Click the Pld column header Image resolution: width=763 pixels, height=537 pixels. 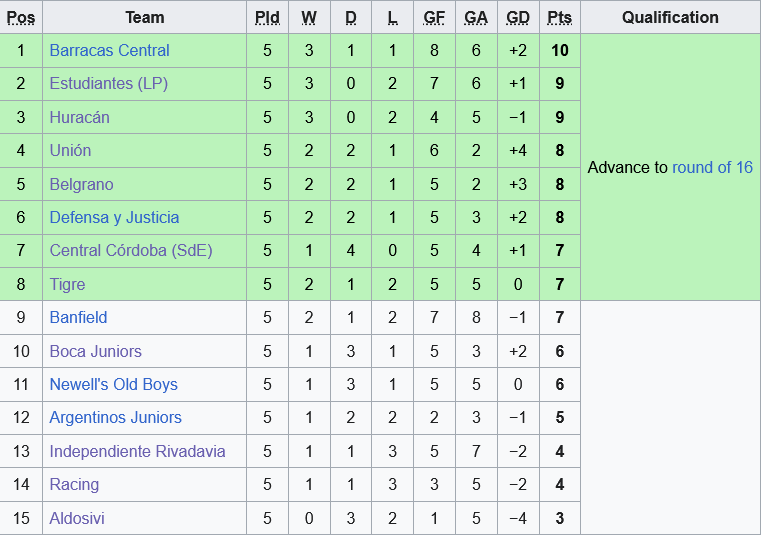click(x=267, y=18)
